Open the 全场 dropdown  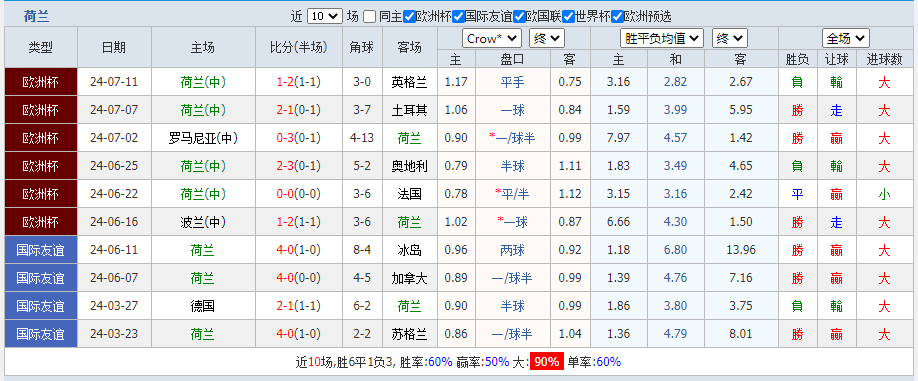pyautogui.click(x=845, y=39)
